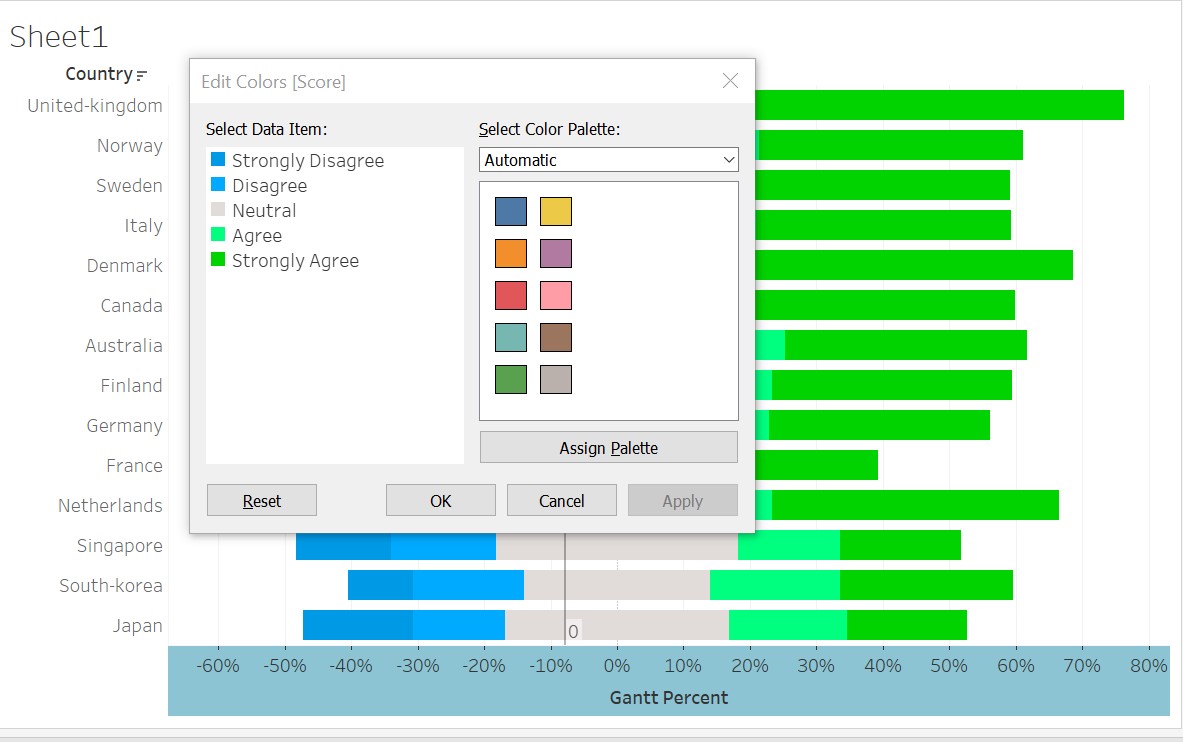Screen dimensions: 1183x742
Task: Pick the blue palette swatch
Action: (511, 212)
